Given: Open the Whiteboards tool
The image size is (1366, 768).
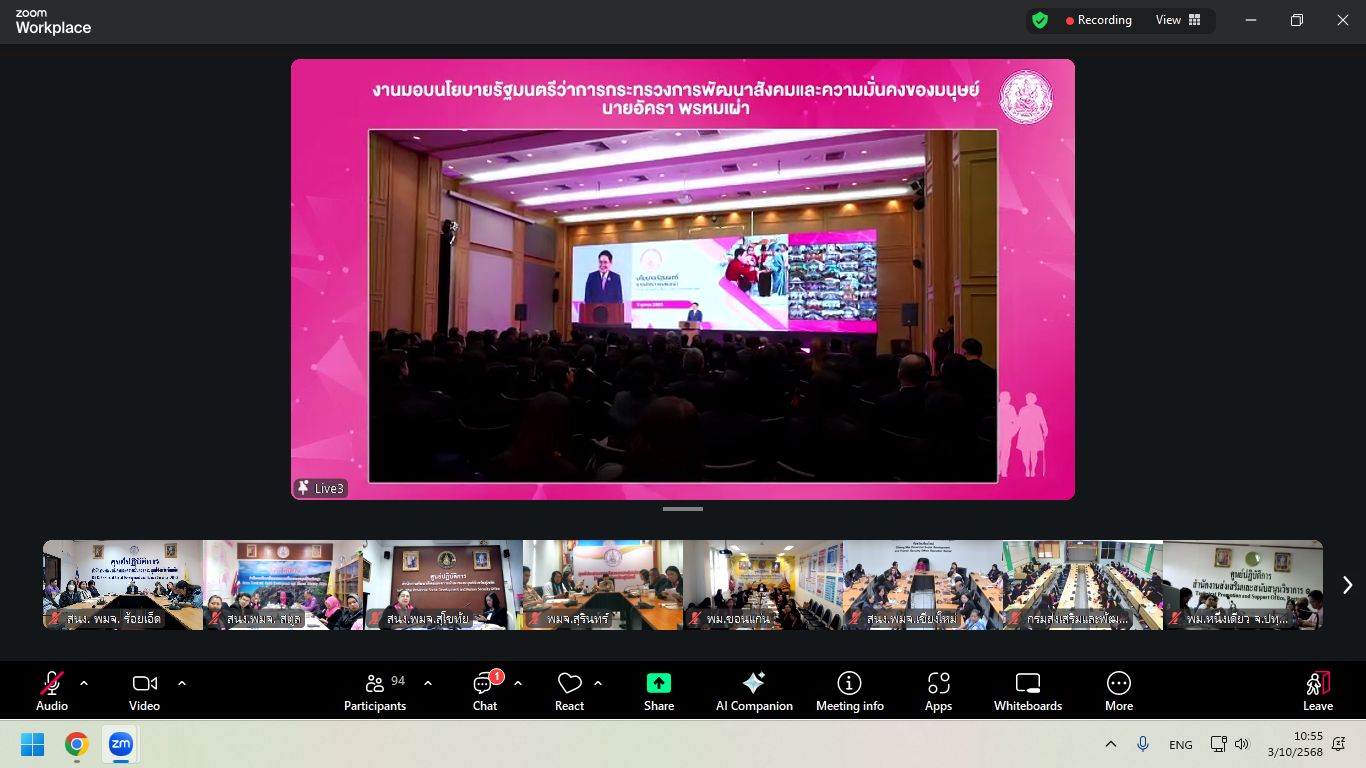Looking at the screenshot, I should tap(1027, 691).
